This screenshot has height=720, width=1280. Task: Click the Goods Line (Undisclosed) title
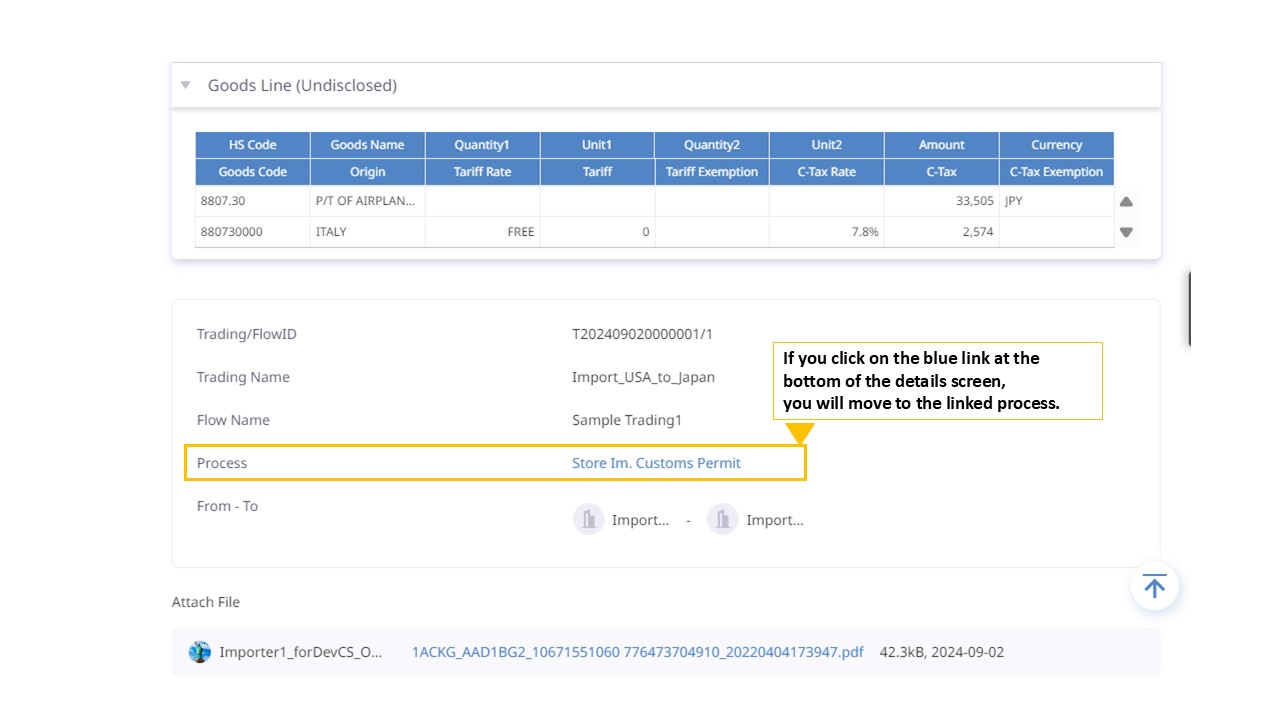tap(302, 86)
